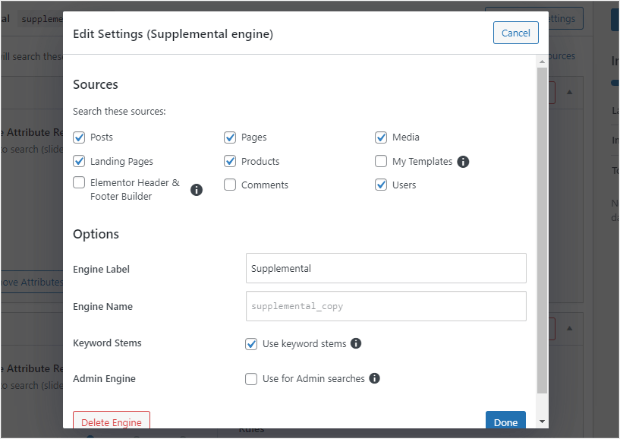Click the Admin searches info icon

[374, 378]
